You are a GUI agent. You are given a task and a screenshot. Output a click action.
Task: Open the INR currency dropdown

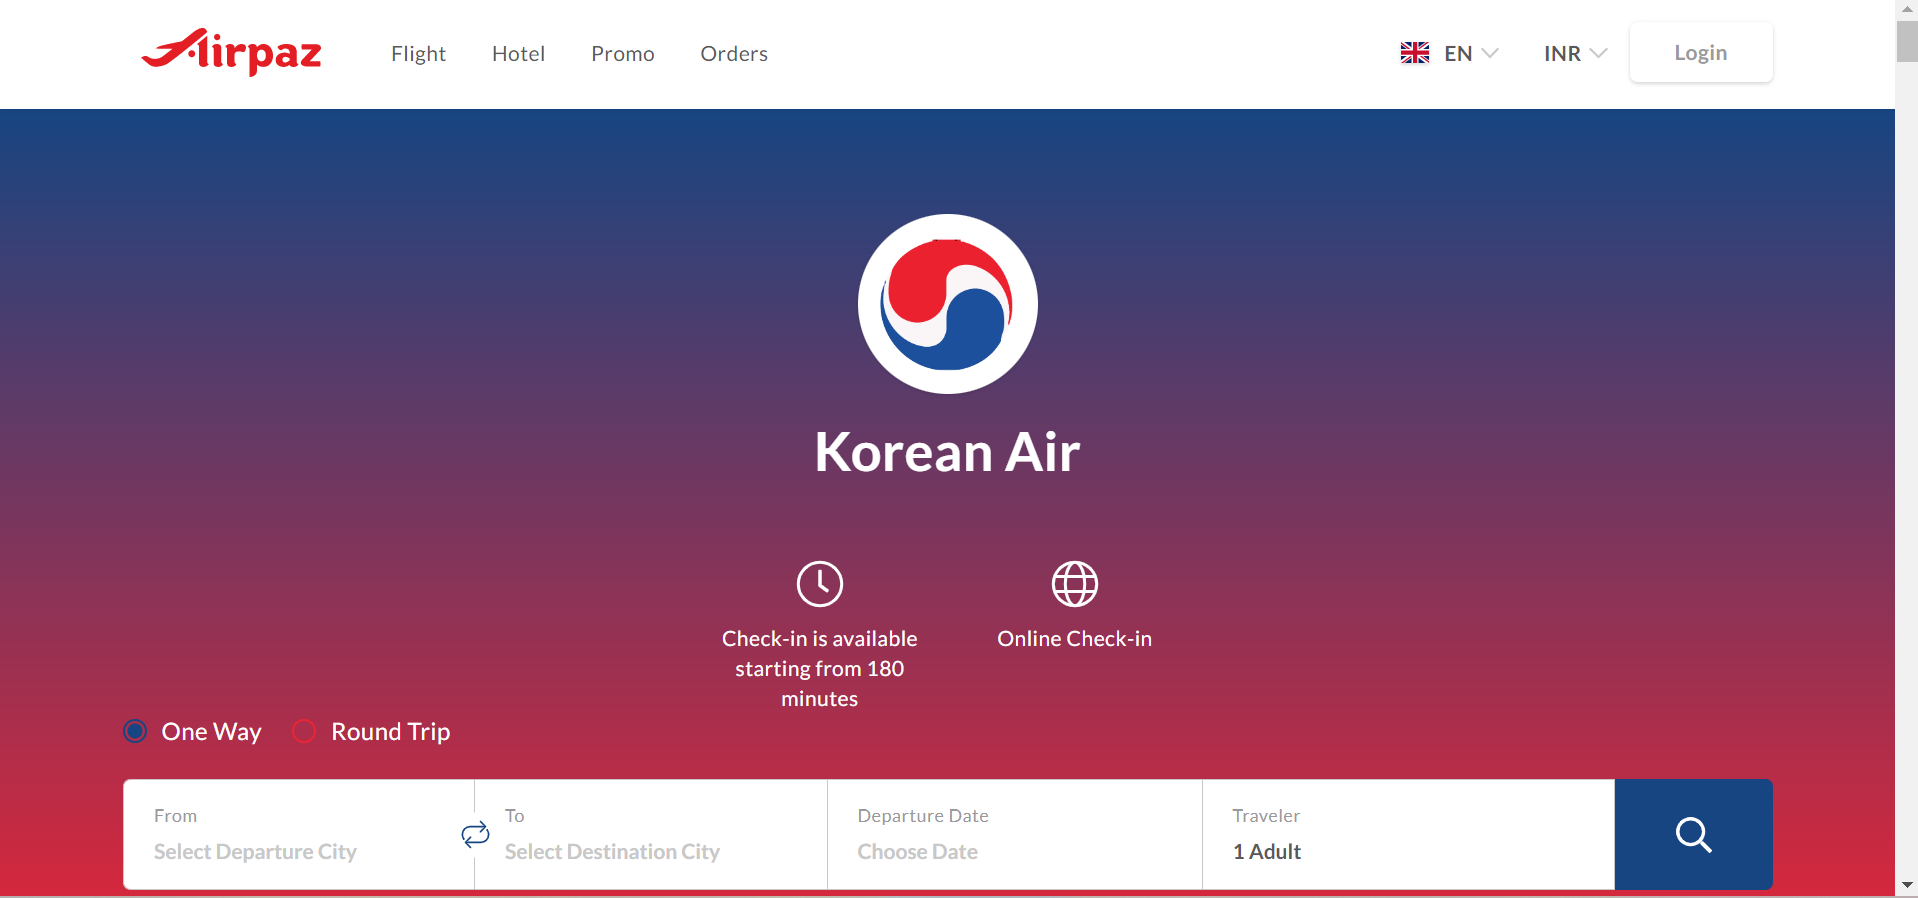[x=1575, y=53]
